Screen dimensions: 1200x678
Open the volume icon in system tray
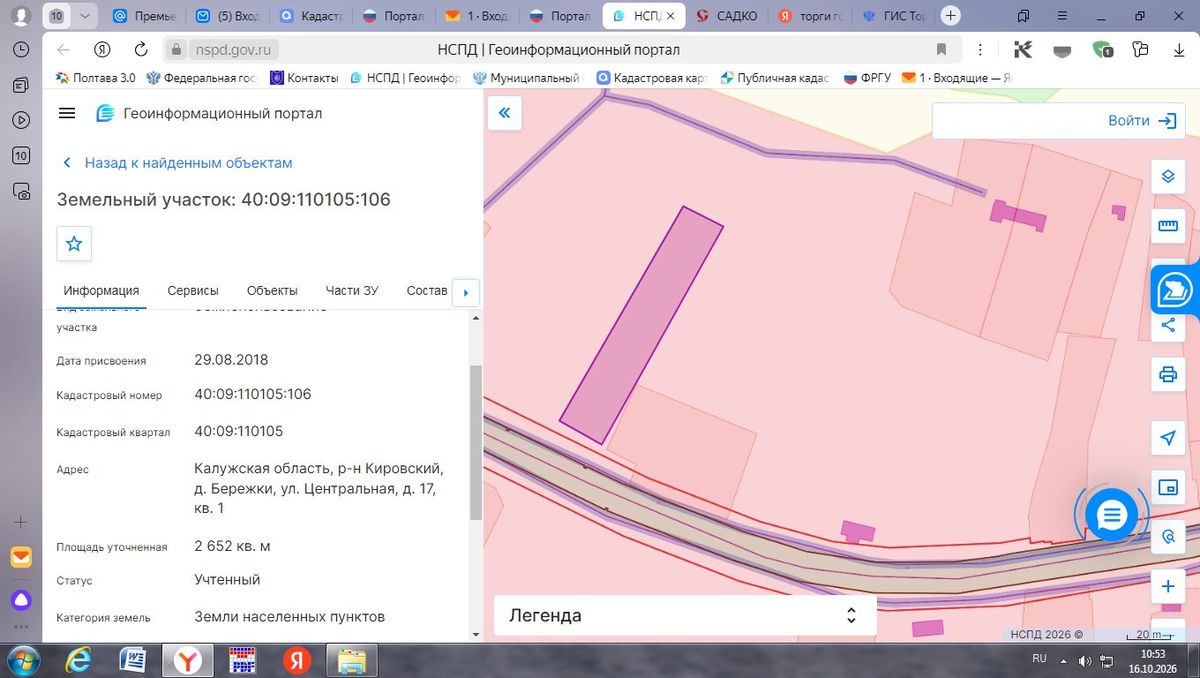pos(1086,660)
